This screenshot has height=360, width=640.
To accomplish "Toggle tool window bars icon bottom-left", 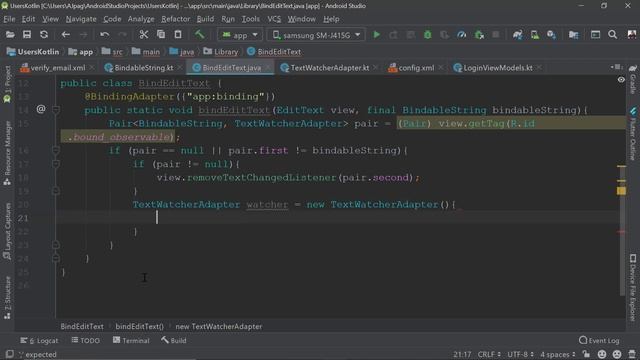I will (x=9, y=354).
